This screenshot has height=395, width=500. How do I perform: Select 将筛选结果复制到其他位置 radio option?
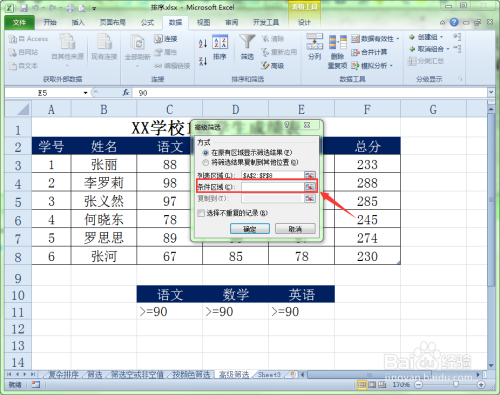(206, 163)
